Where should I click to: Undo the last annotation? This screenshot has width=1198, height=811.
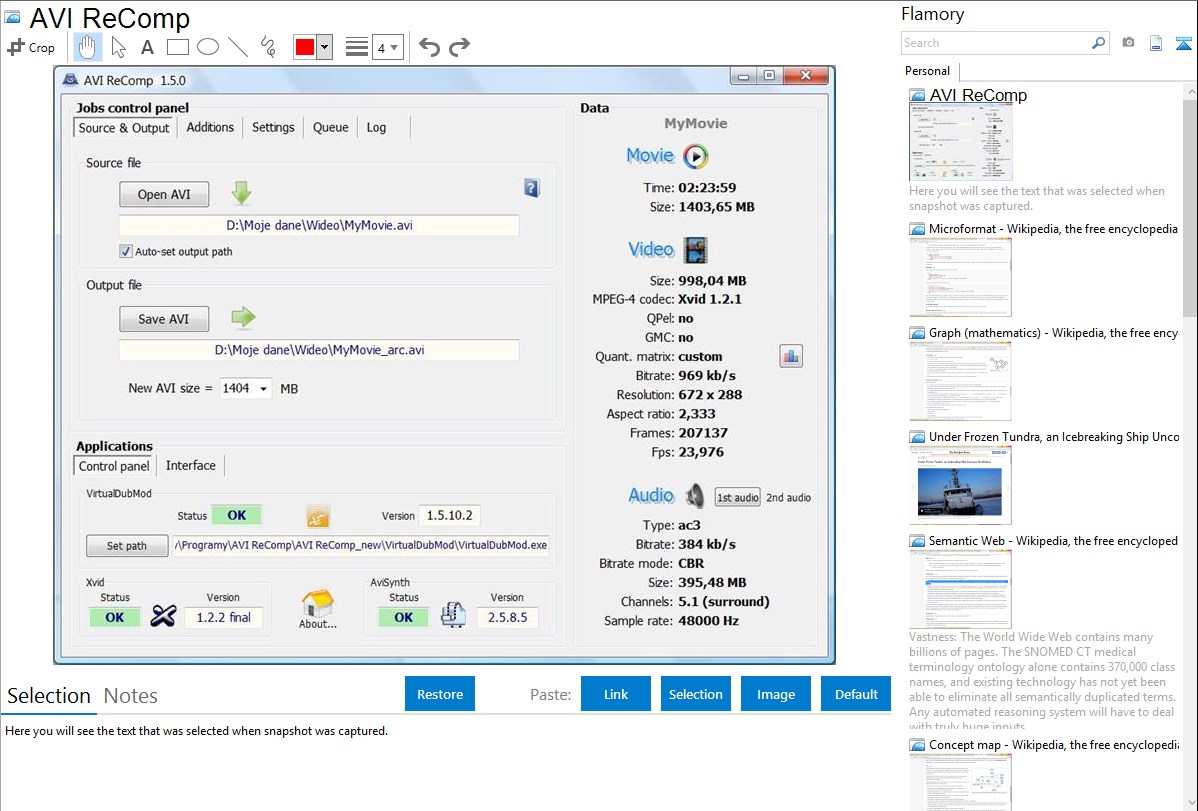(x=429, y=47)
